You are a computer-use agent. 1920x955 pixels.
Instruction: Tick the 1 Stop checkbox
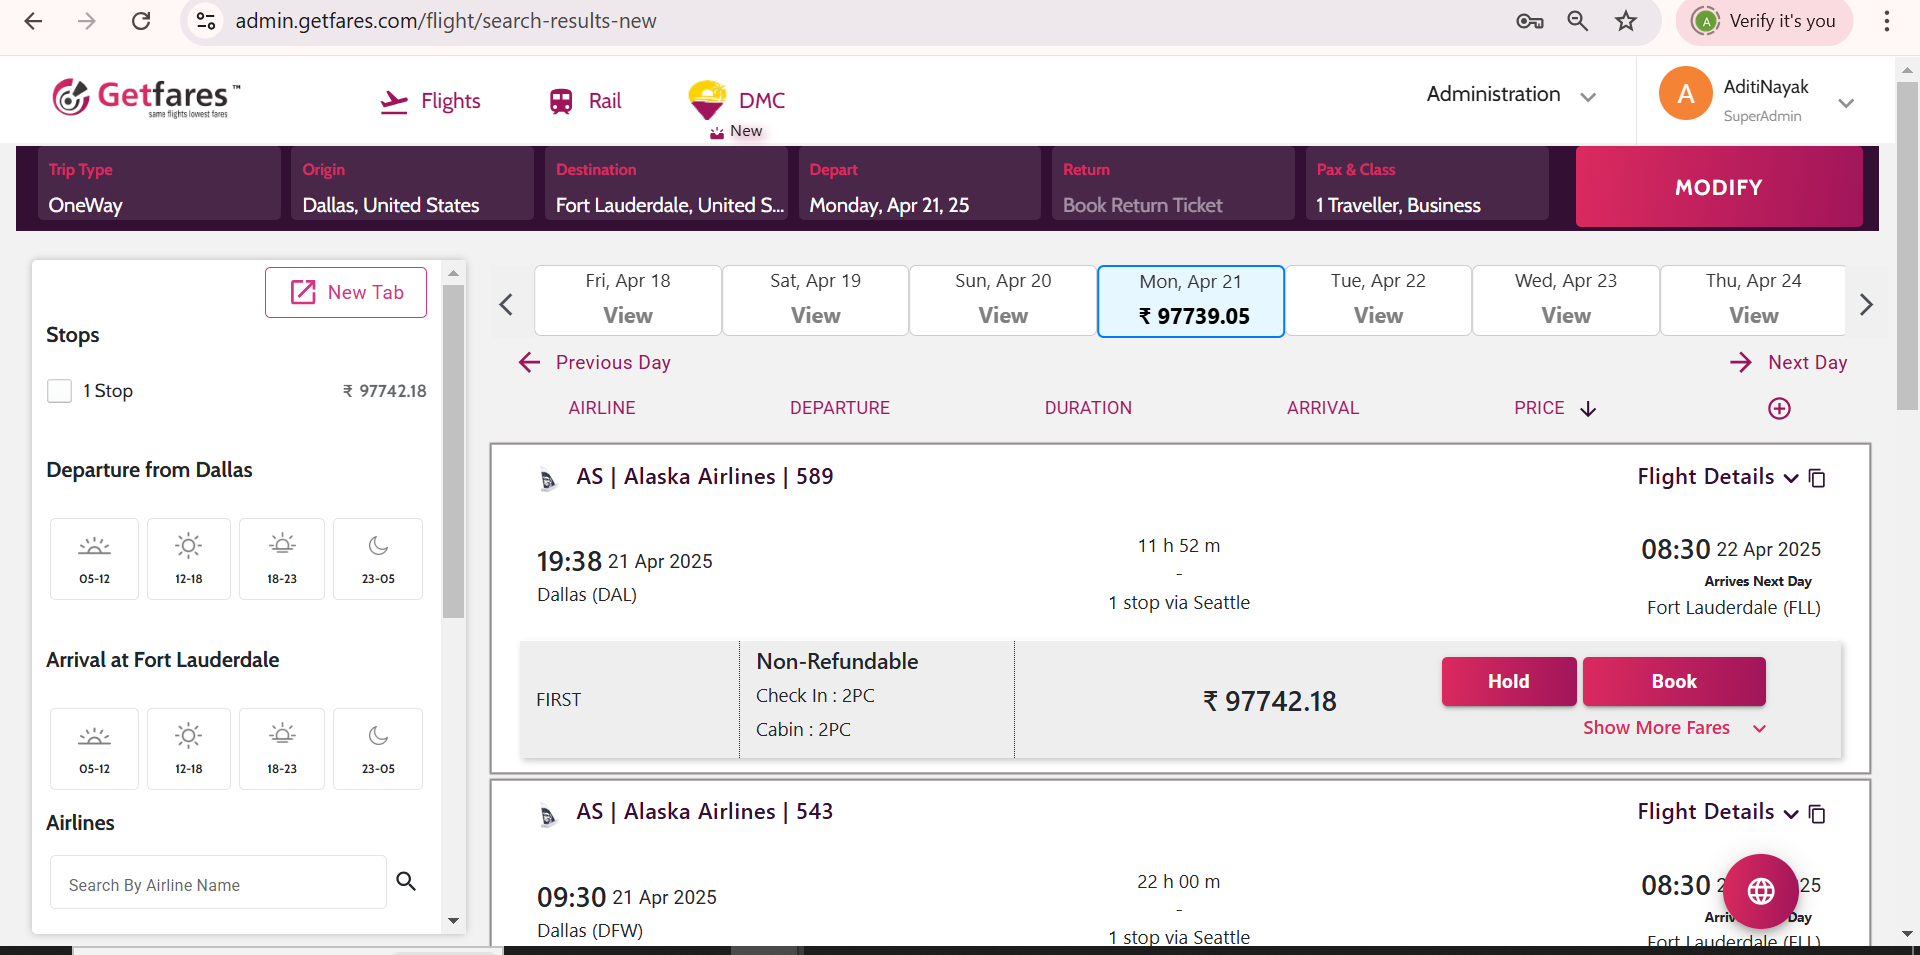pyautogui.click(x=60, y=391)
